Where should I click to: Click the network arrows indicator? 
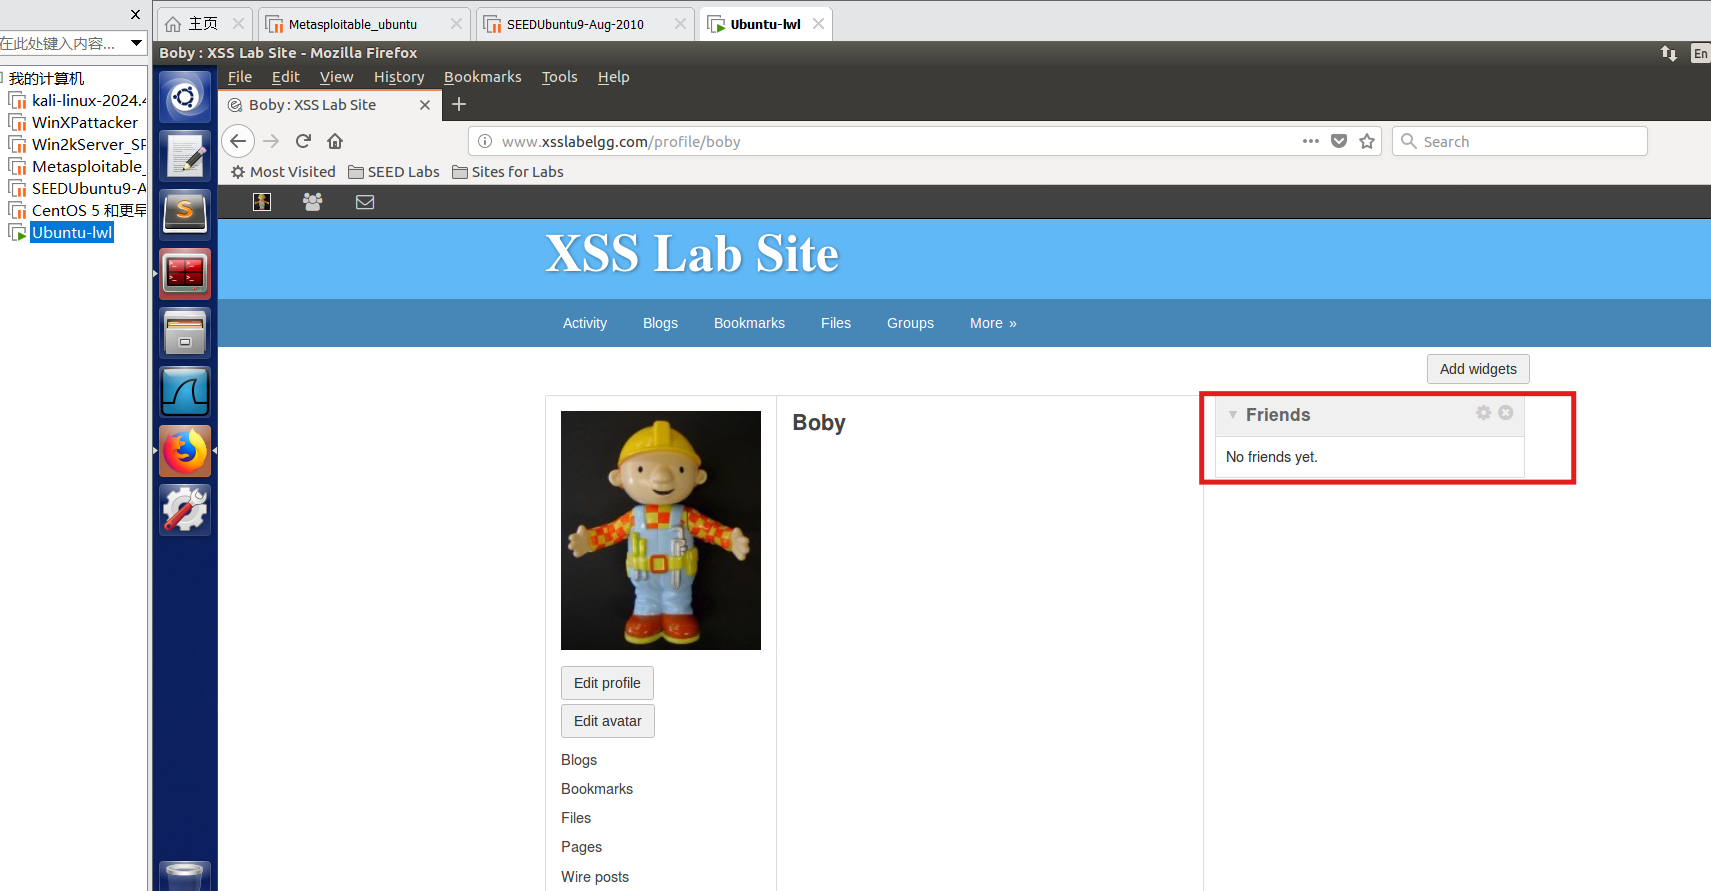1669,53
